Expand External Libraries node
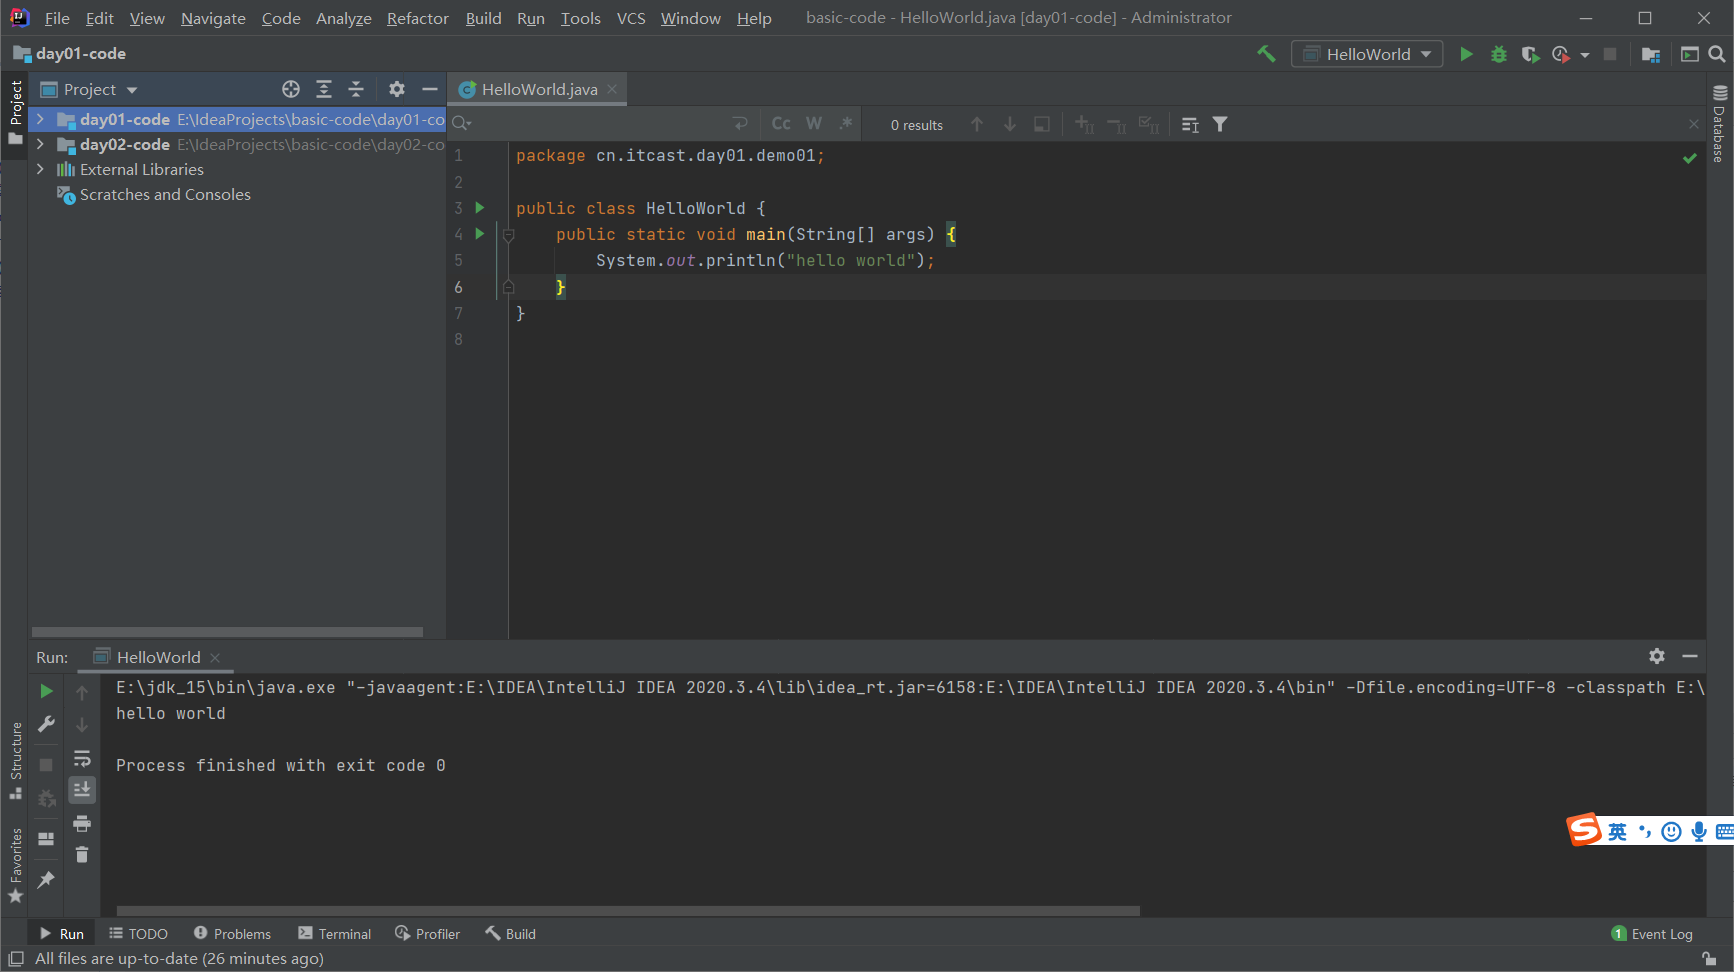The height and width of the screenshot is (972, 1734). [40, 169]
